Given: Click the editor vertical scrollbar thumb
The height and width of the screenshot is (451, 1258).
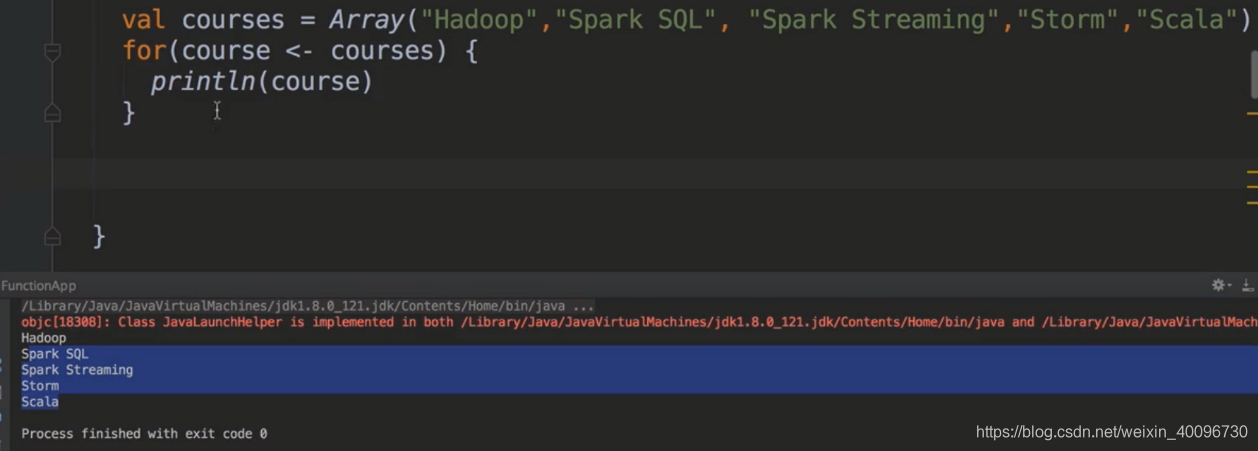Looking at the screenshot, I should 1254,75.
